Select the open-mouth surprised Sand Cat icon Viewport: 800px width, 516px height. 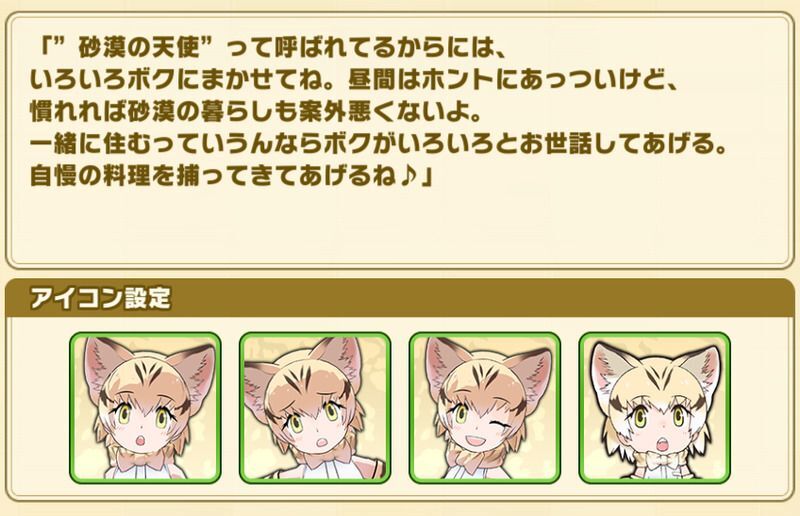point(145,407)
